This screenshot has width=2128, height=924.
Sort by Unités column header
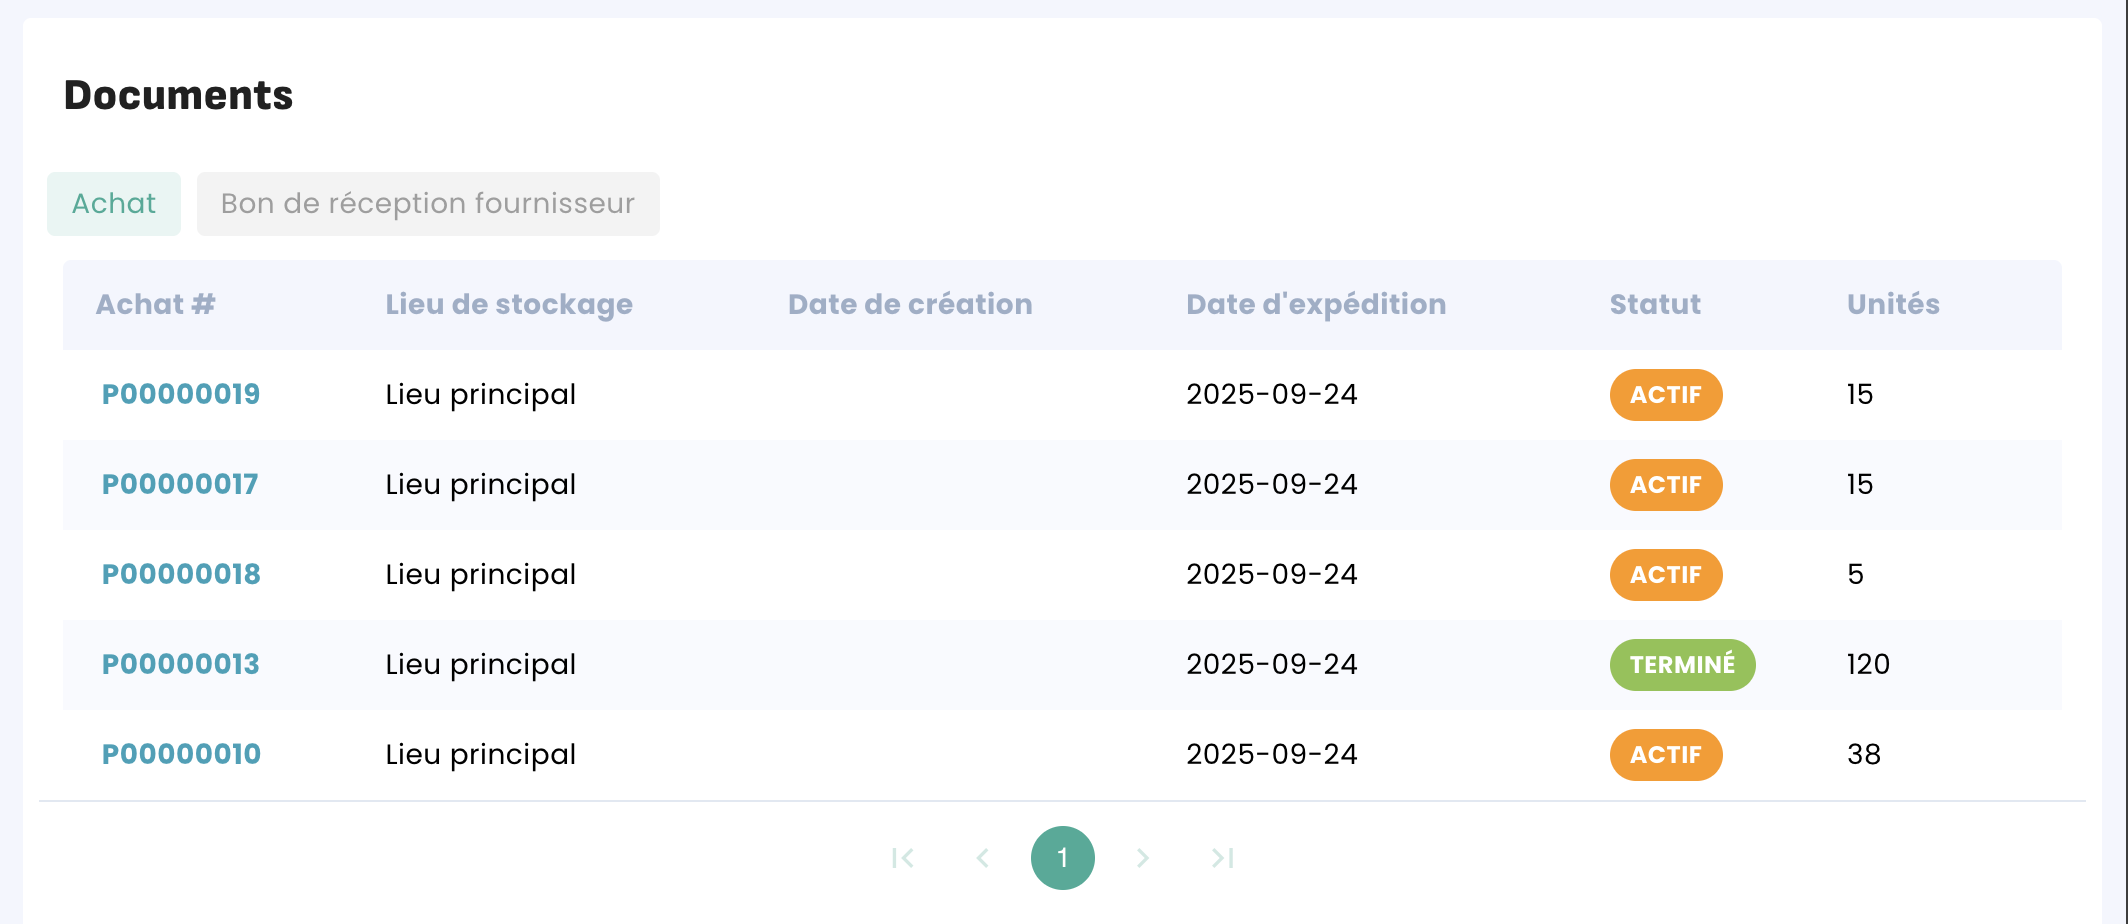pos(1893,304)
